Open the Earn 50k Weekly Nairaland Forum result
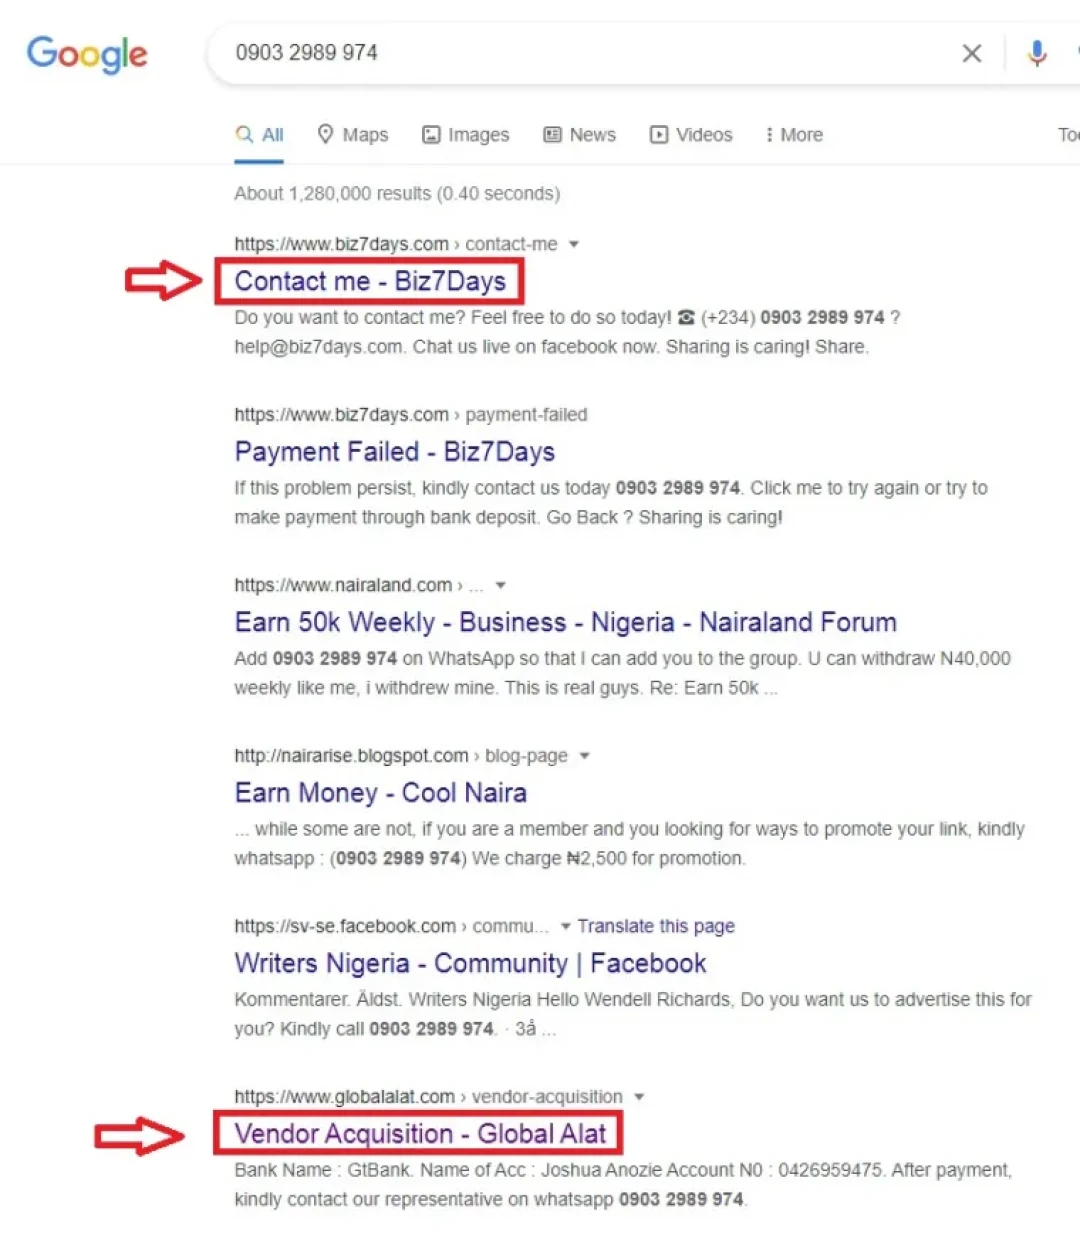The width and height of the screenshot is (1080, 1235). (x=565, y=622)
